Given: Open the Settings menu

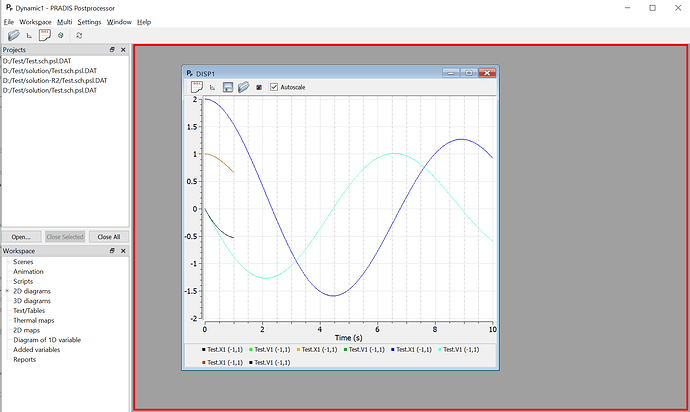Looking at the screenshot, I should click(89, 22).
